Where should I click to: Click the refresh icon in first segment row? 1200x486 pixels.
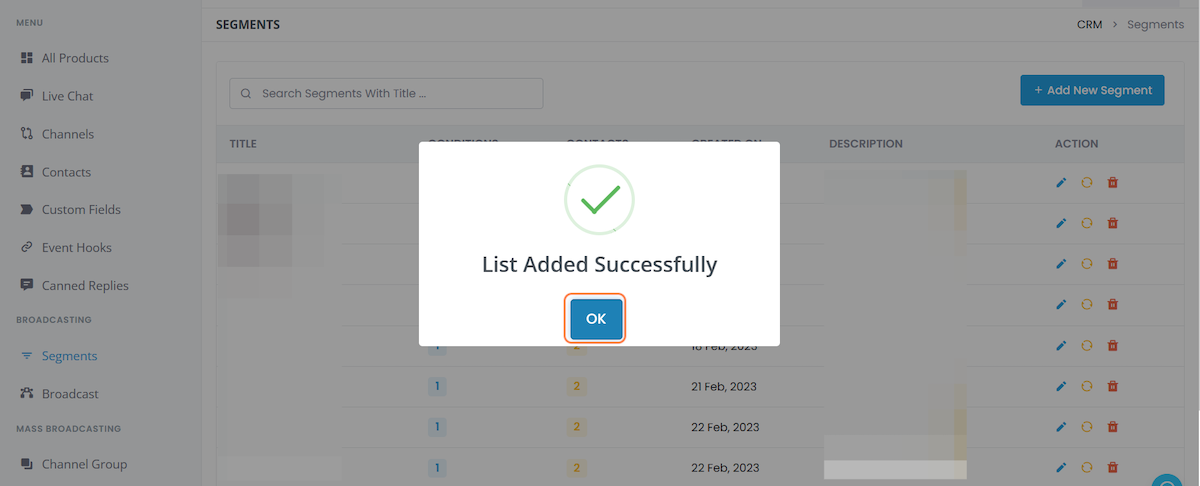coord(1087,183)
